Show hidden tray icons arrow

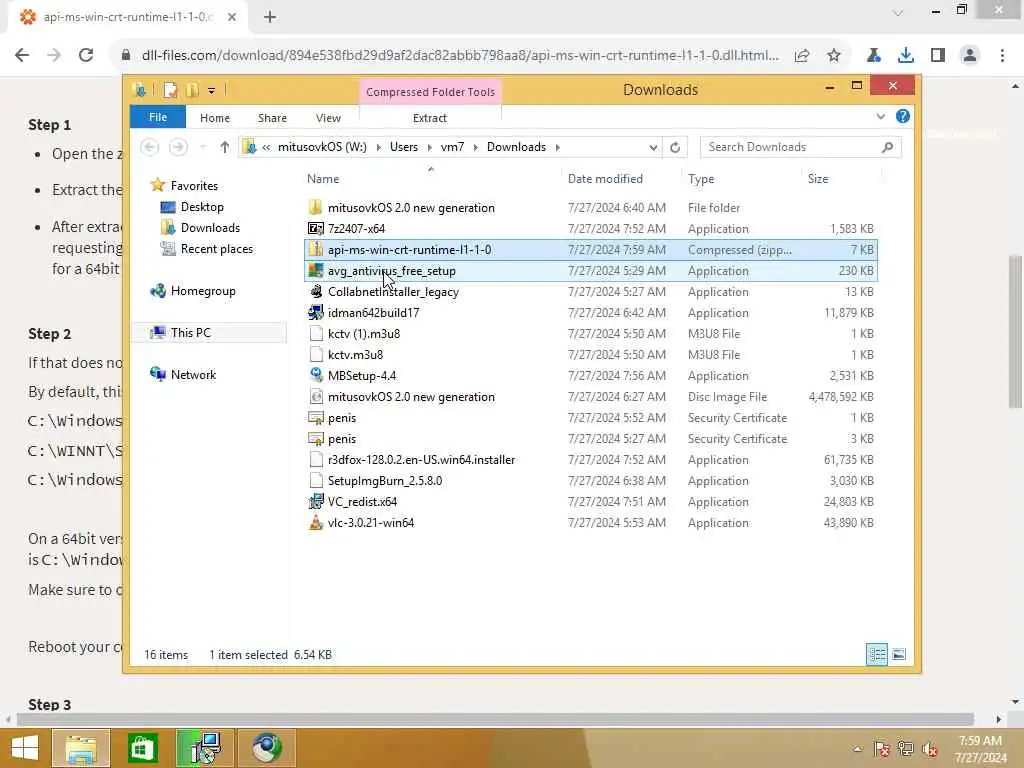857,749
